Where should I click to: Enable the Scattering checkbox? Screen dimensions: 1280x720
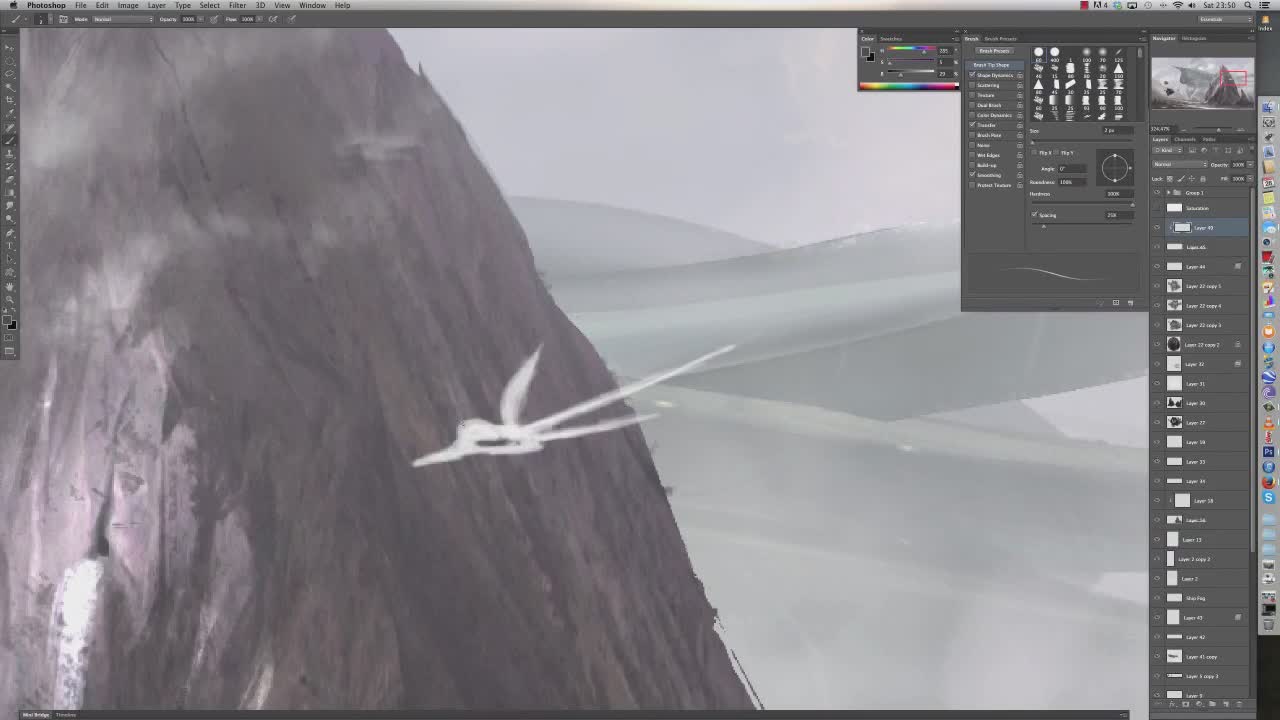tap(972, 85)
